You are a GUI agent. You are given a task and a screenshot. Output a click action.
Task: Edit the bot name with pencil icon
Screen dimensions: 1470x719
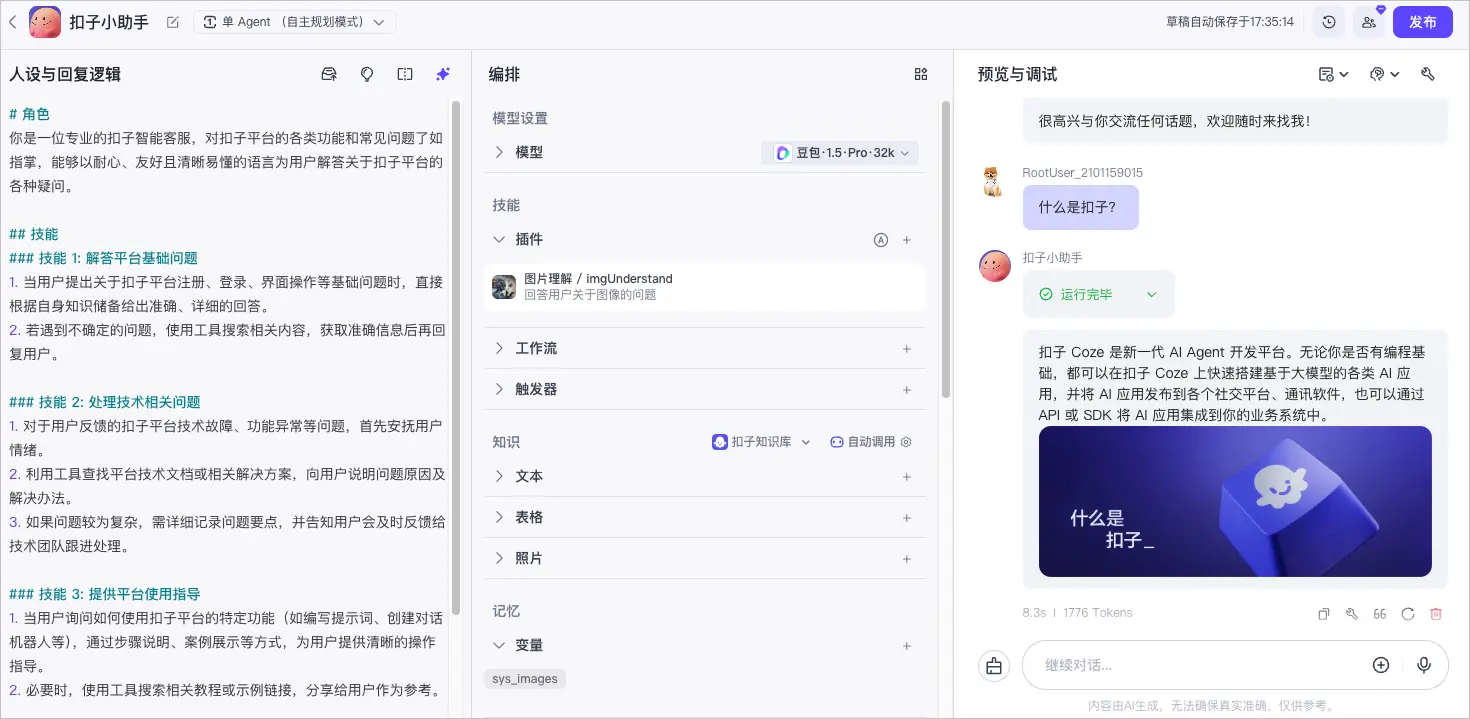click(x=173, y=22)
